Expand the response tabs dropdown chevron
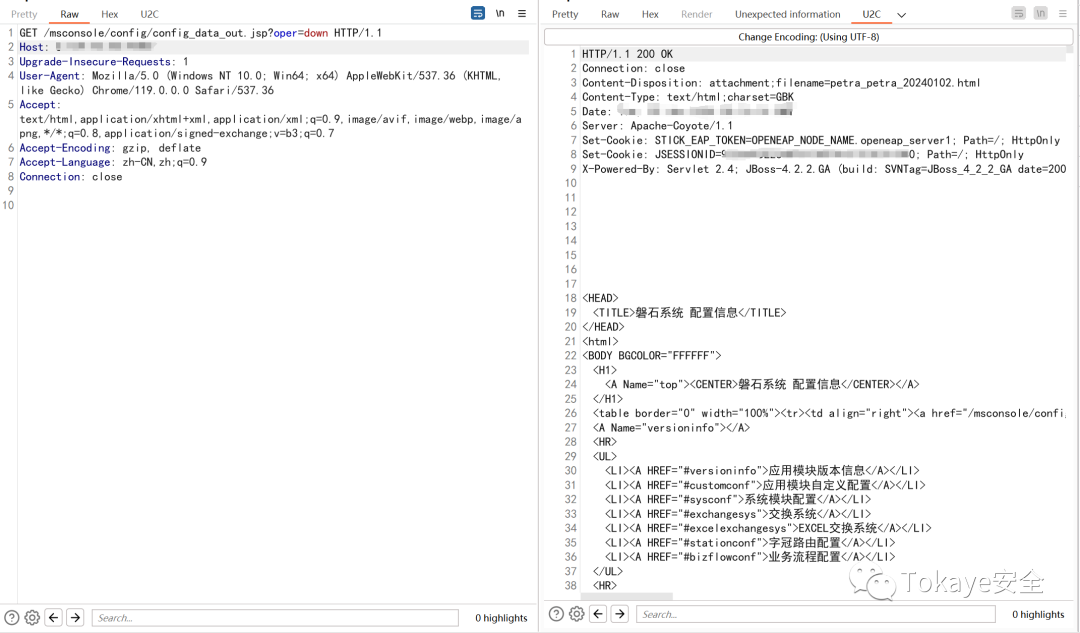Image resolution: width=1080 pixels, height=633 pixels. point(902,14)
